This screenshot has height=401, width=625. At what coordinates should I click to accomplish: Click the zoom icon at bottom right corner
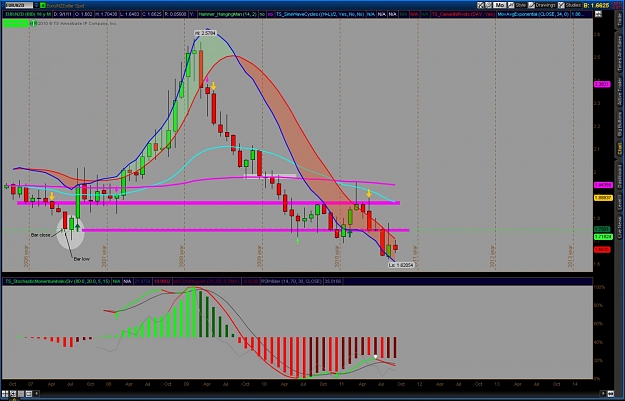tap(611, 394)
